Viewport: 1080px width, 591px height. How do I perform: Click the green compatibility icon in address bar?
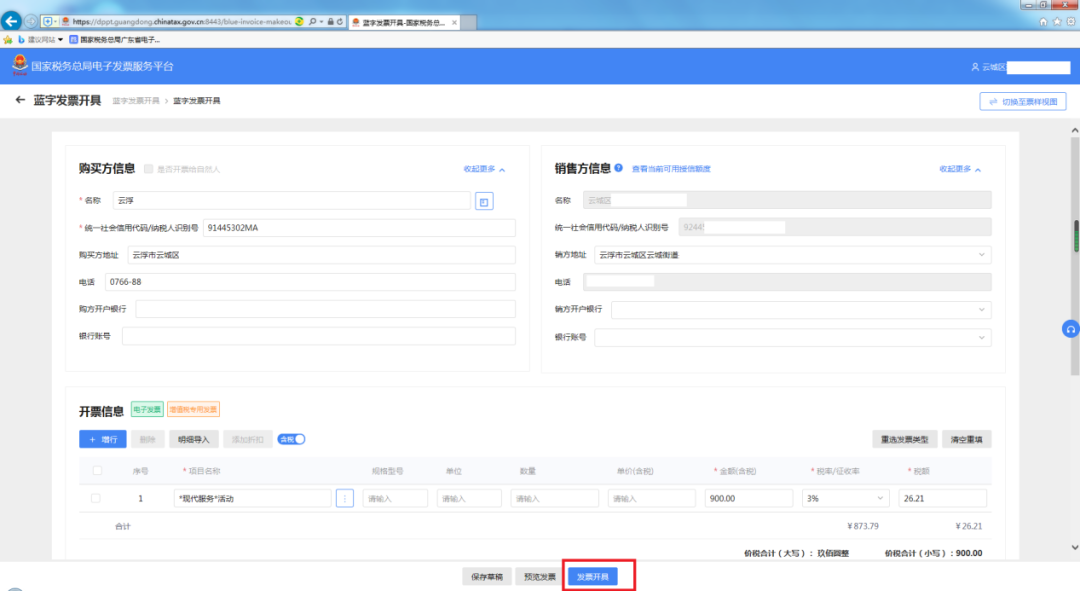(x=300, y=21)
